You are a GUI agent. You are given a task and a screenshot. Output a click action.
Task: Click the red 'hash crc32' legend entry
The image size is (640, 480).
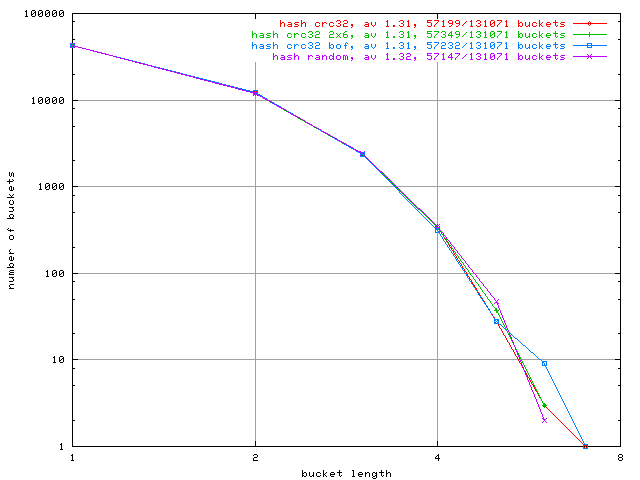click(422, 24)
